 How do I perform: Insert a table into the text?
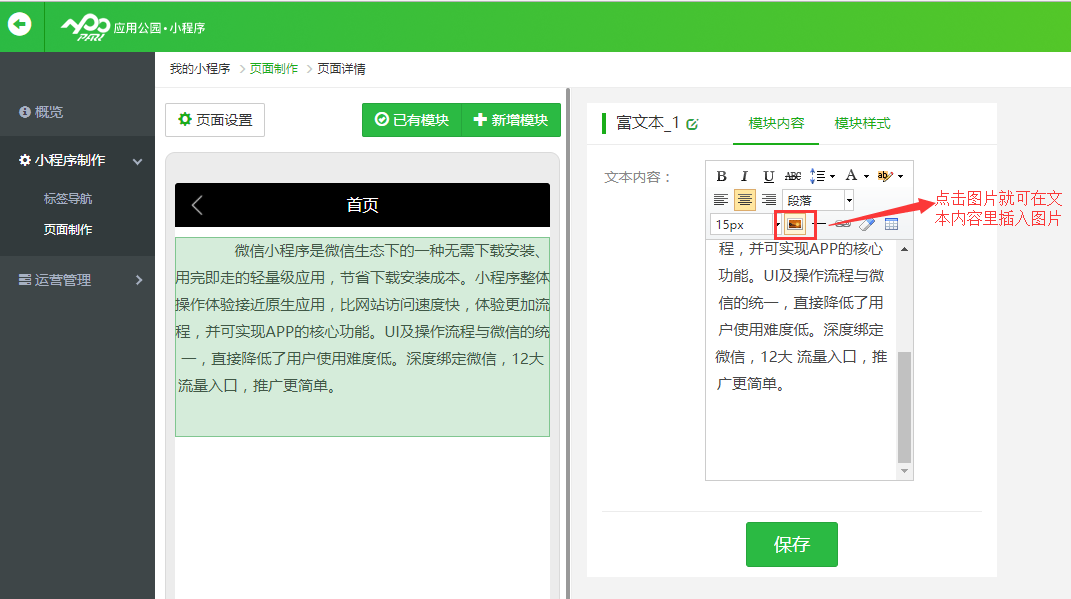(x=891, y=224)
